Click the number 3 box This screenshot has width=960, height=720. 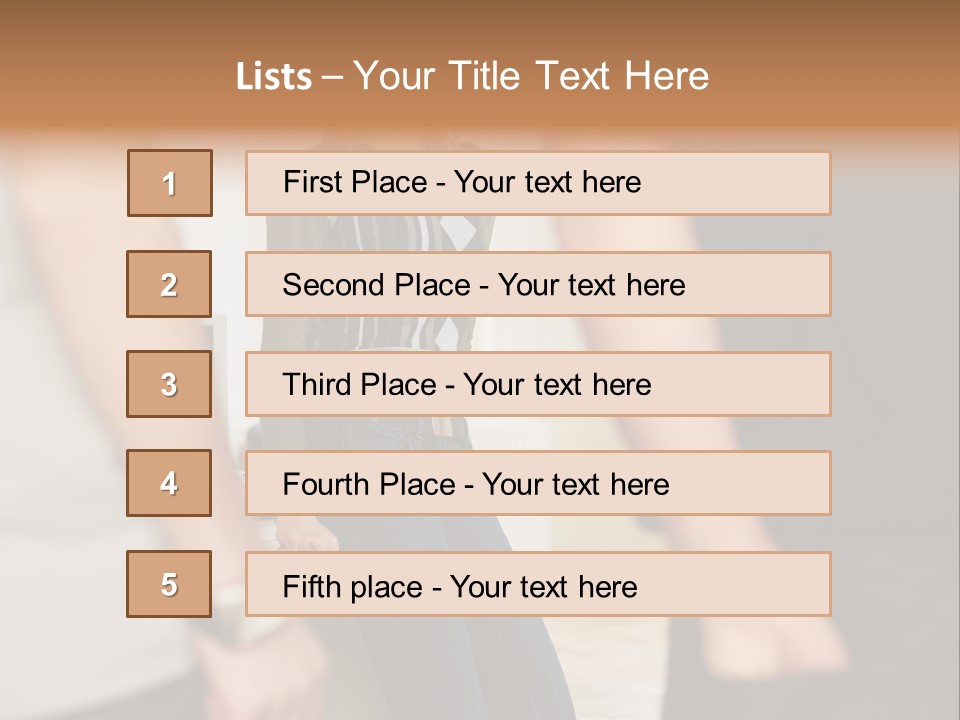coord(169,384)
